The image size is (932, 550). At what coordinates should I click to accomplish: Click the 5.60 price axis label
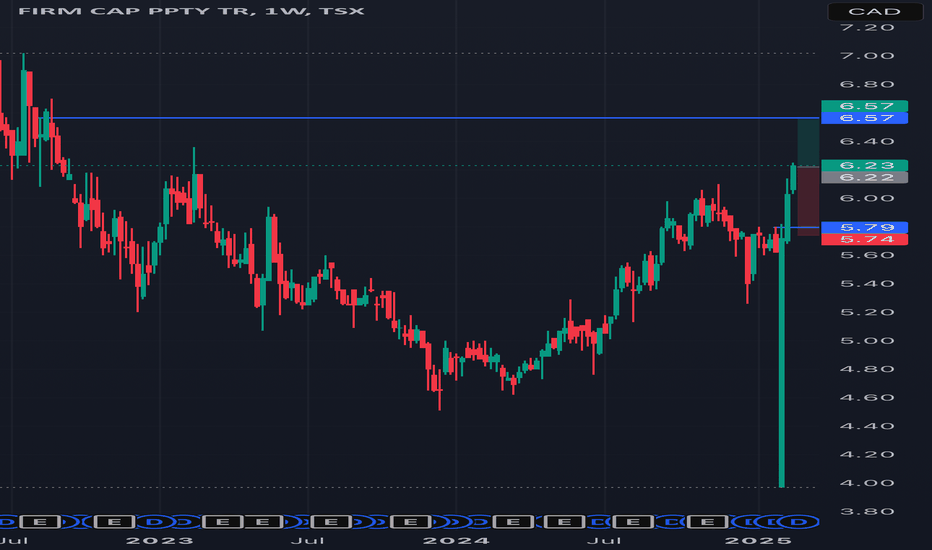click(x=867, y=255)
